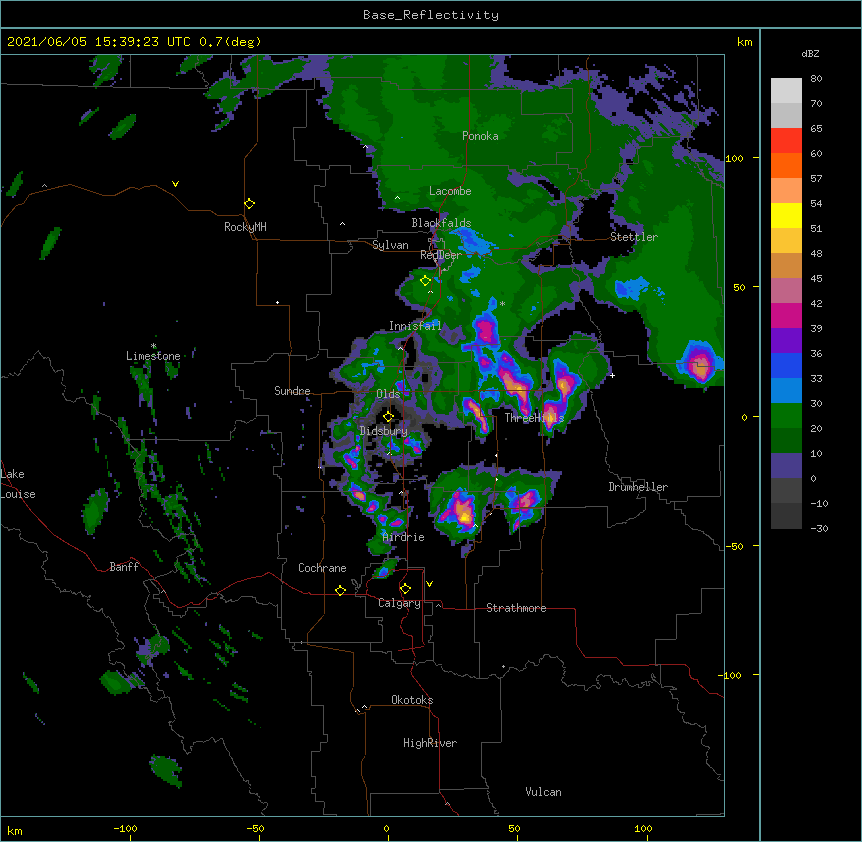Click the Drumheller label

638,487
